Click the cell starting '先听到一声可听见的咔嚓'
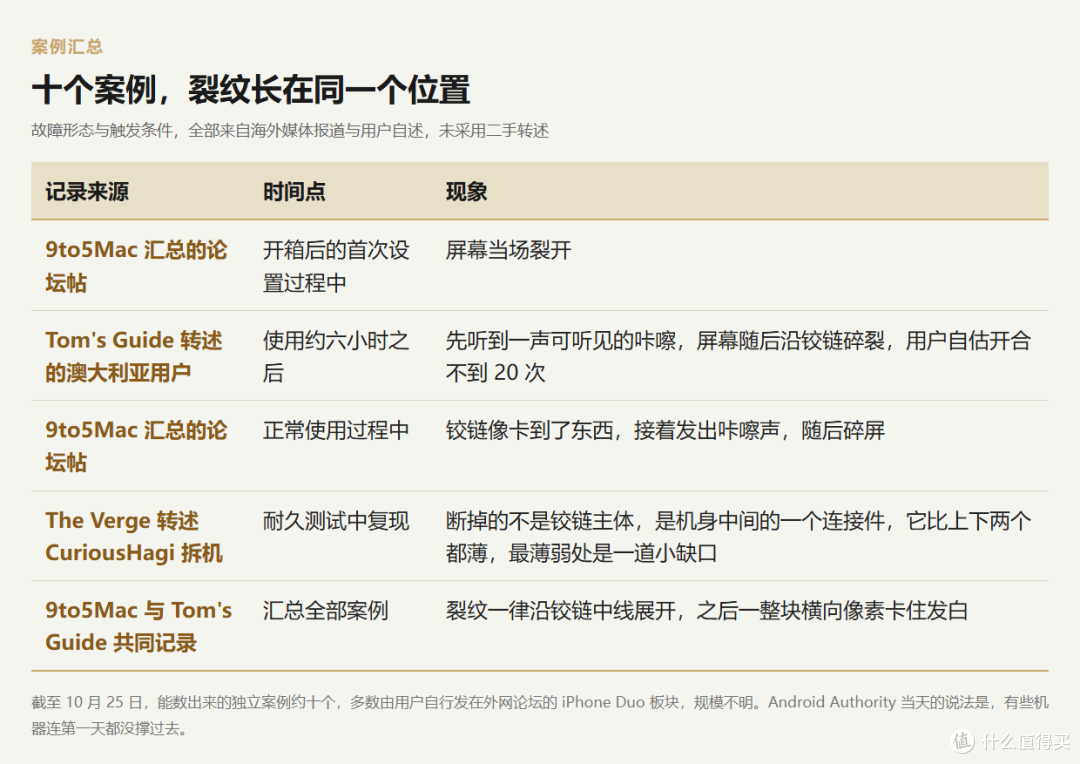The image size is (1080, 764). pos(738,356)
